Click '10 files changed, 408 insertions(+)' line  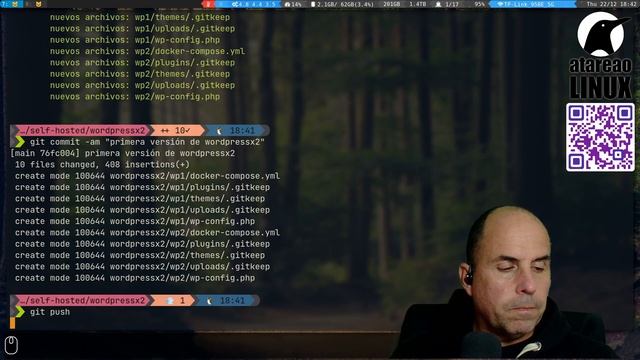[102, 165]
